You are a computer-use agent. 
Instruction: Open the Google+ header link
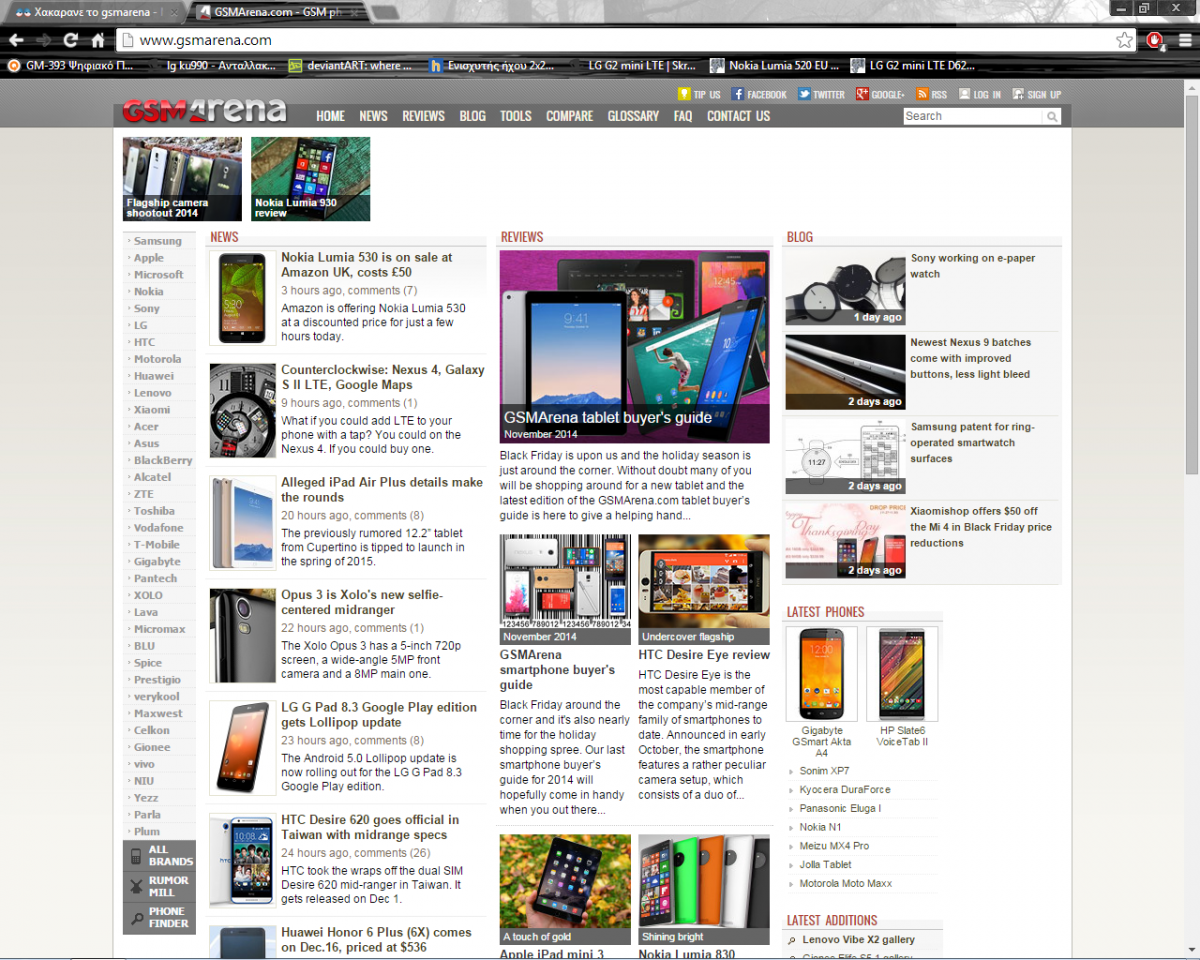(x=880, y=94)
